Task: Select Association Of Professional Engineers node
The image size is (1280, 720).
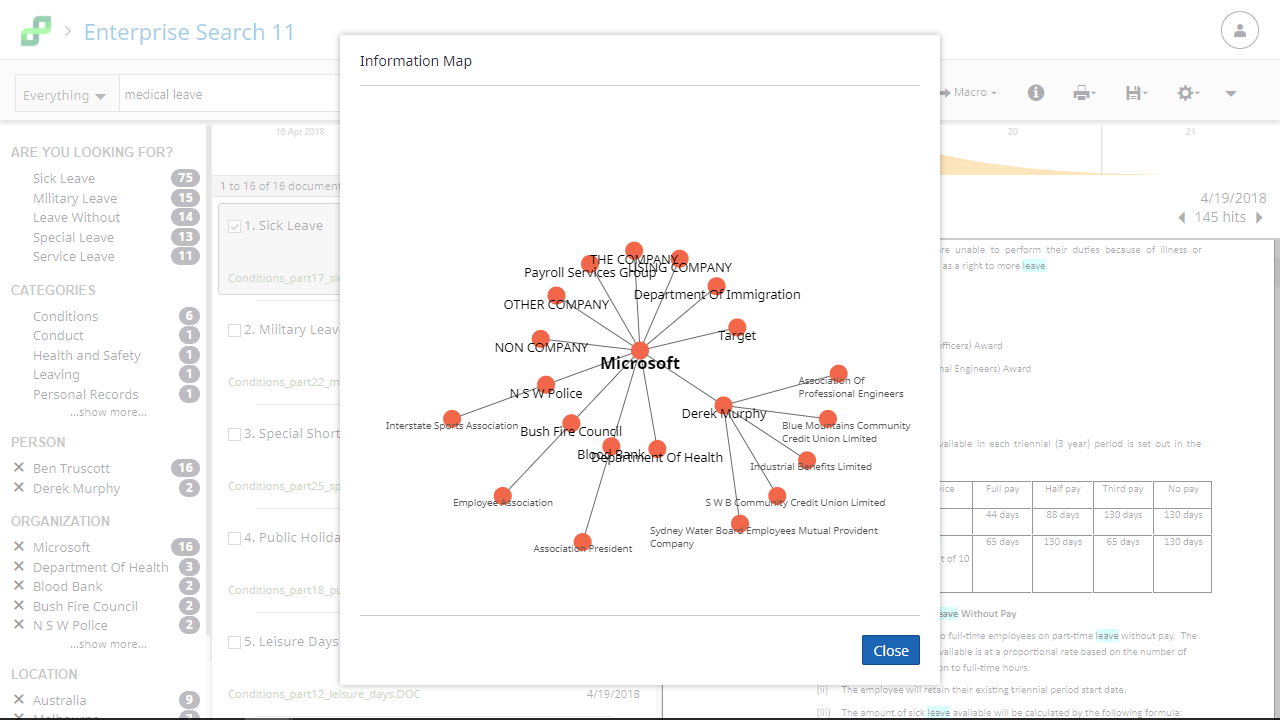Action: [839, 374]
